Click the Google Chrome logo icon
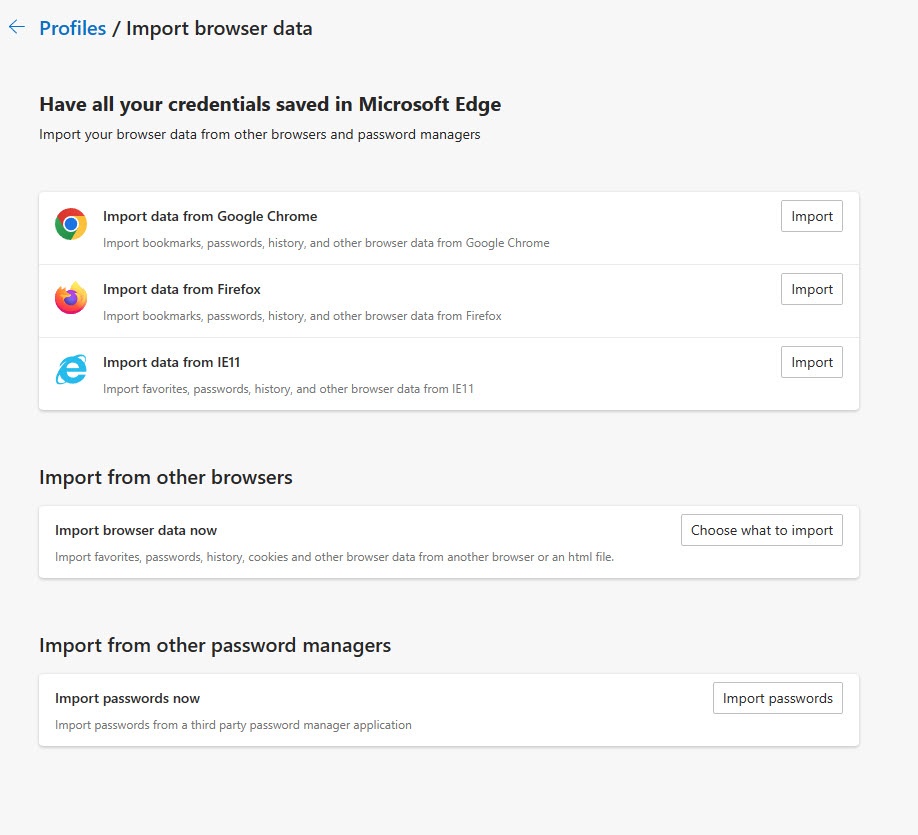 (x=71, y=225)
